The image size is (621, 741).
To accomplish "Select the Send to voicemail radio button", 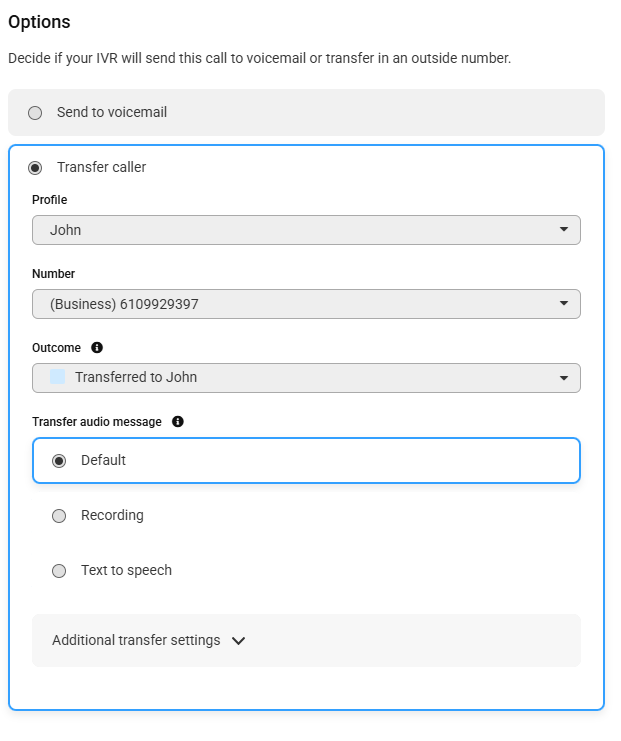I will coord(35,113).
